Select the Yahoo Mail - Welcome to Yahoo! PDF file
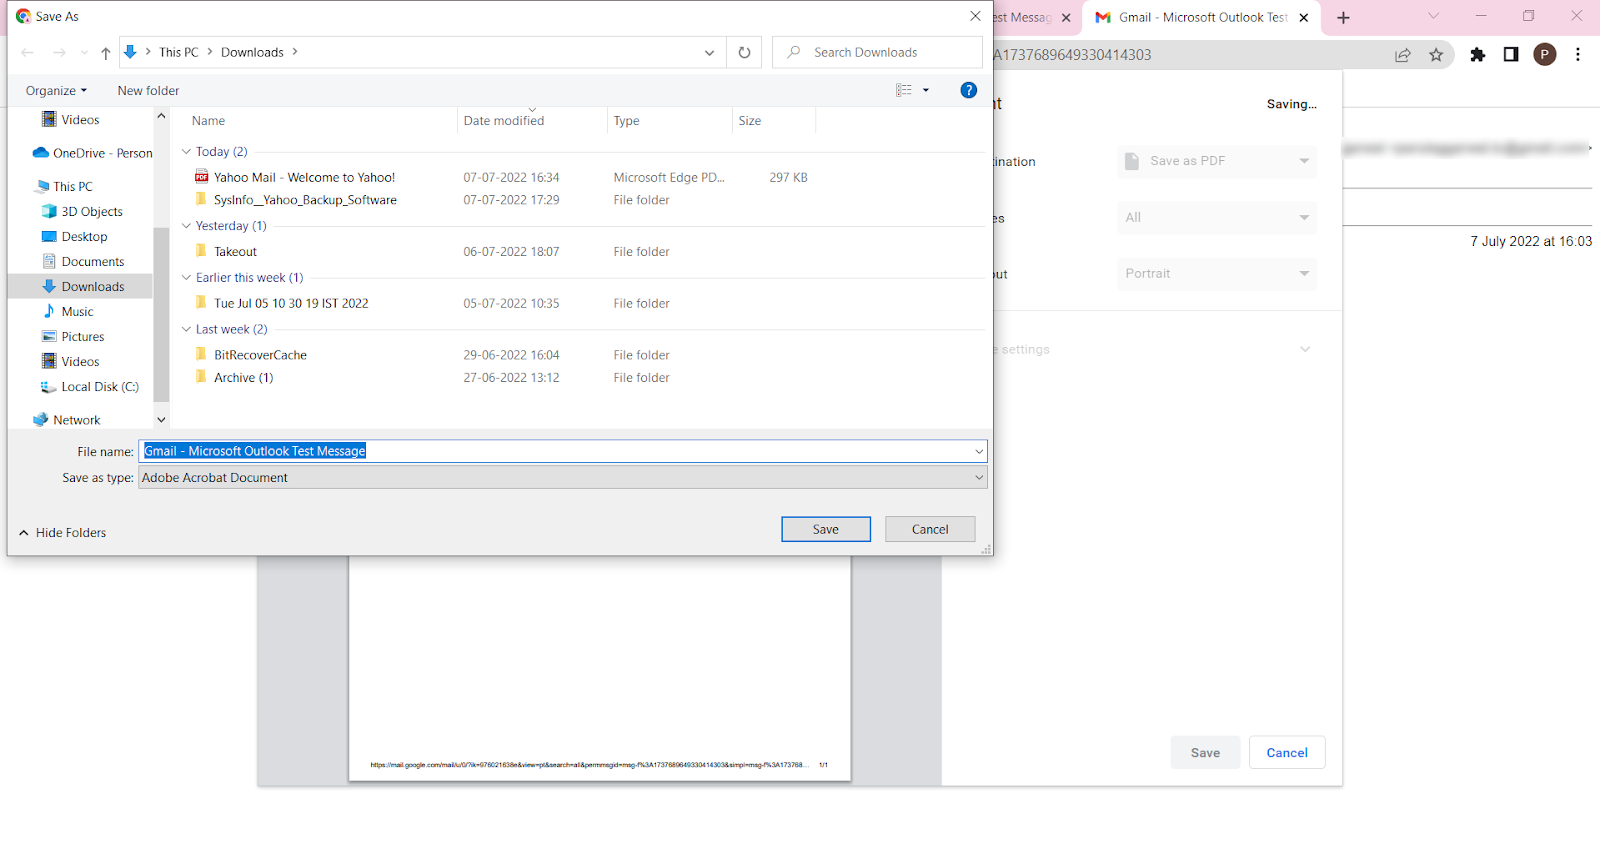 point(304,178)
